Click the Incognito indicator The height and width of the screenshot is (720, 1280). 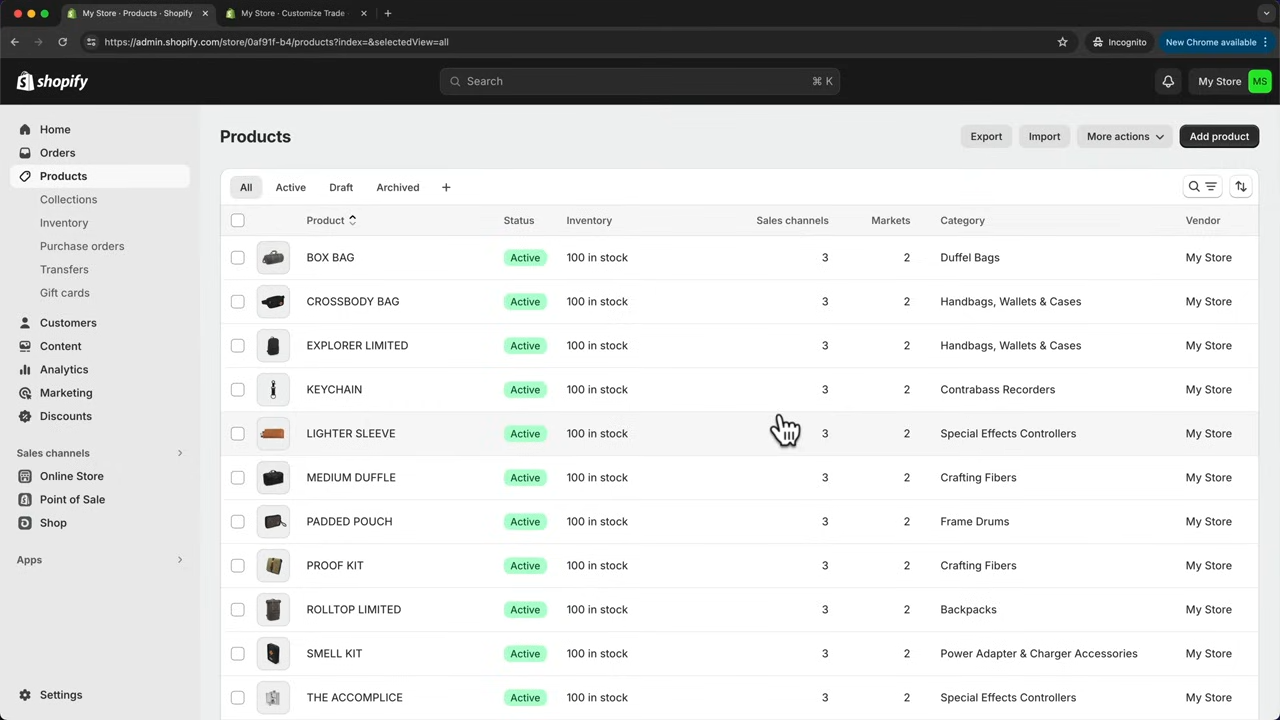coord(1119,42)
